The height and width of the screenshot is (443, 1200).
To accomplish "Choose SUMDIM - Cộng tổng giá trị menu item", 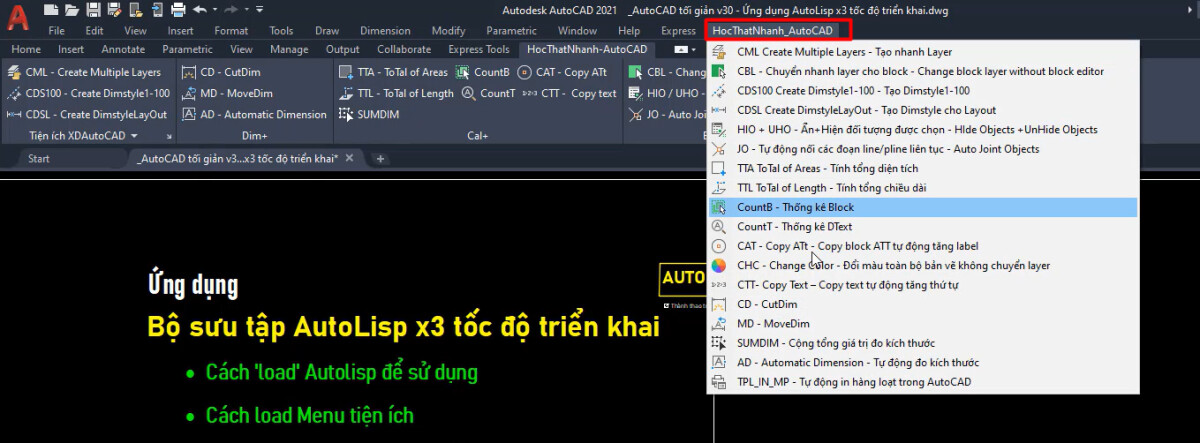I will (x=923, y=343).
